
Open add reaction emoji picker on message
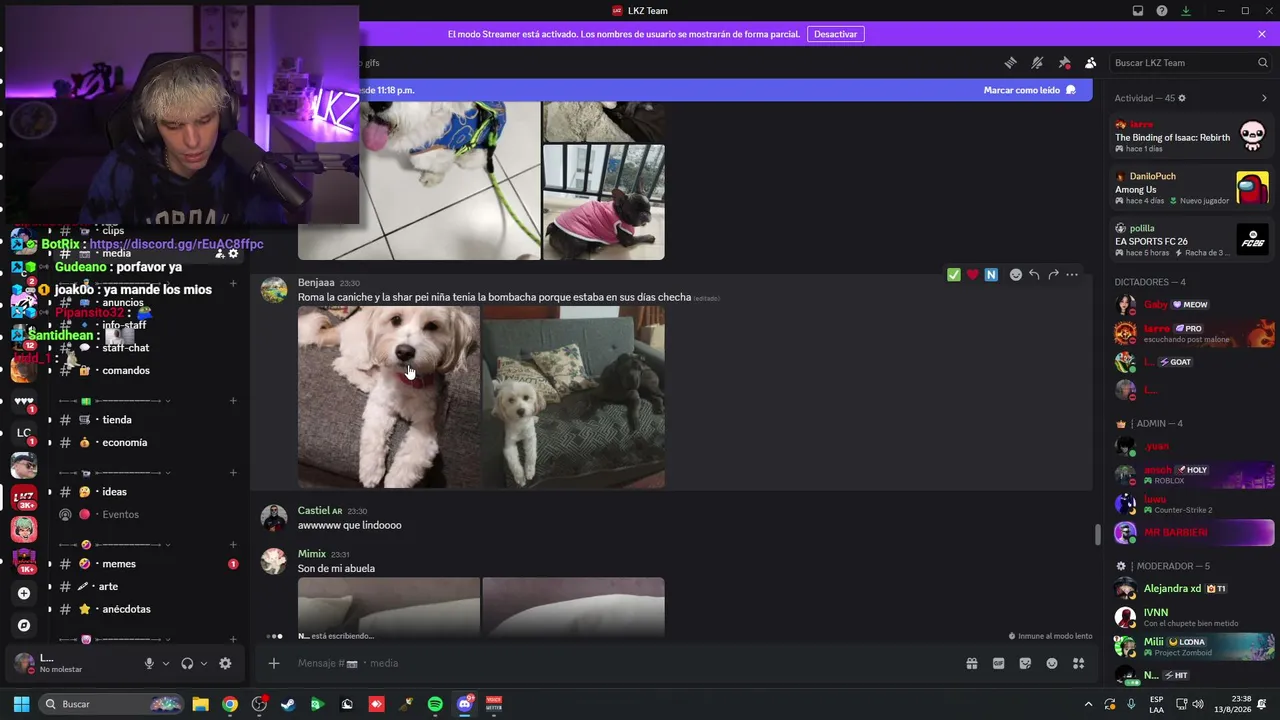(x=1016, y=275)
